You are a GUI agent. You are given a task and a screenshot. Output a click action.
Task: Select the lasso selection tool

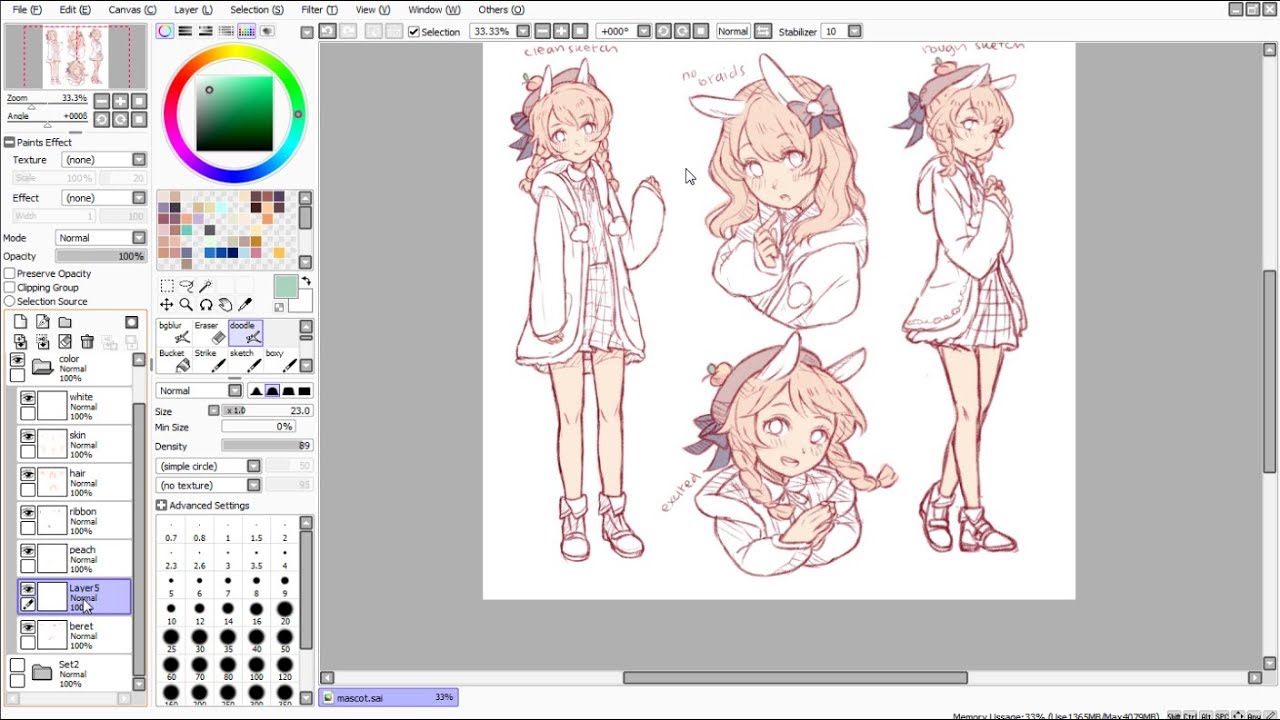point(186,286)
